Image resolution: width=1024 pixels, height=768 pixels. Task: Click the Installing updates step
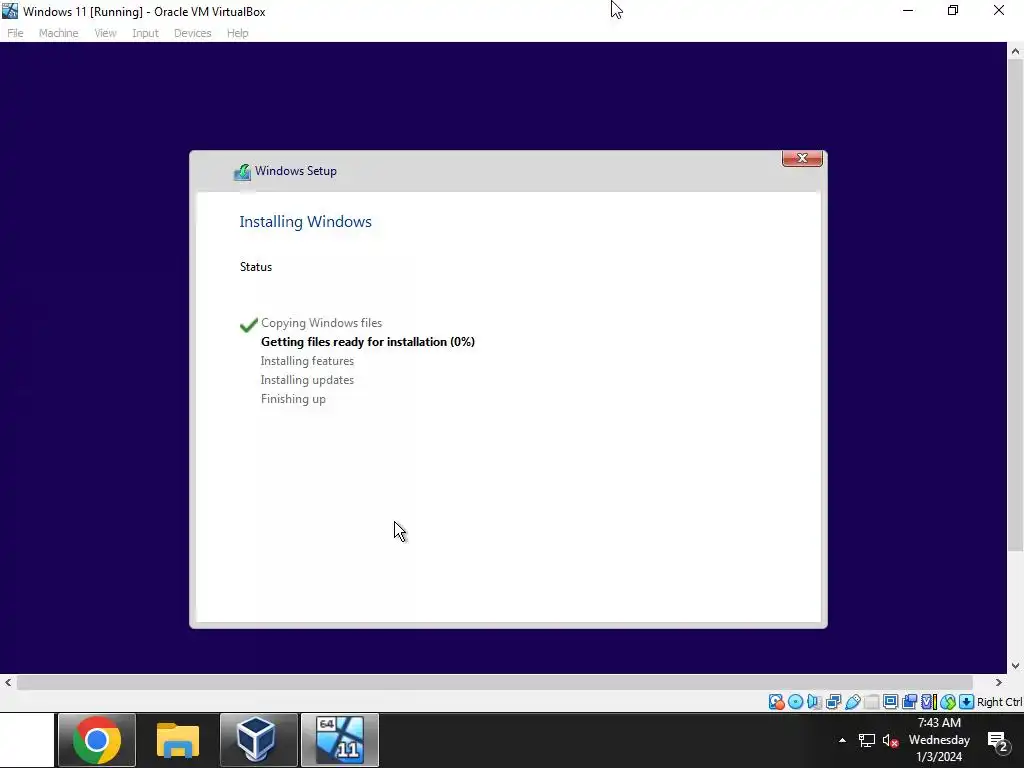pos(307,379)
